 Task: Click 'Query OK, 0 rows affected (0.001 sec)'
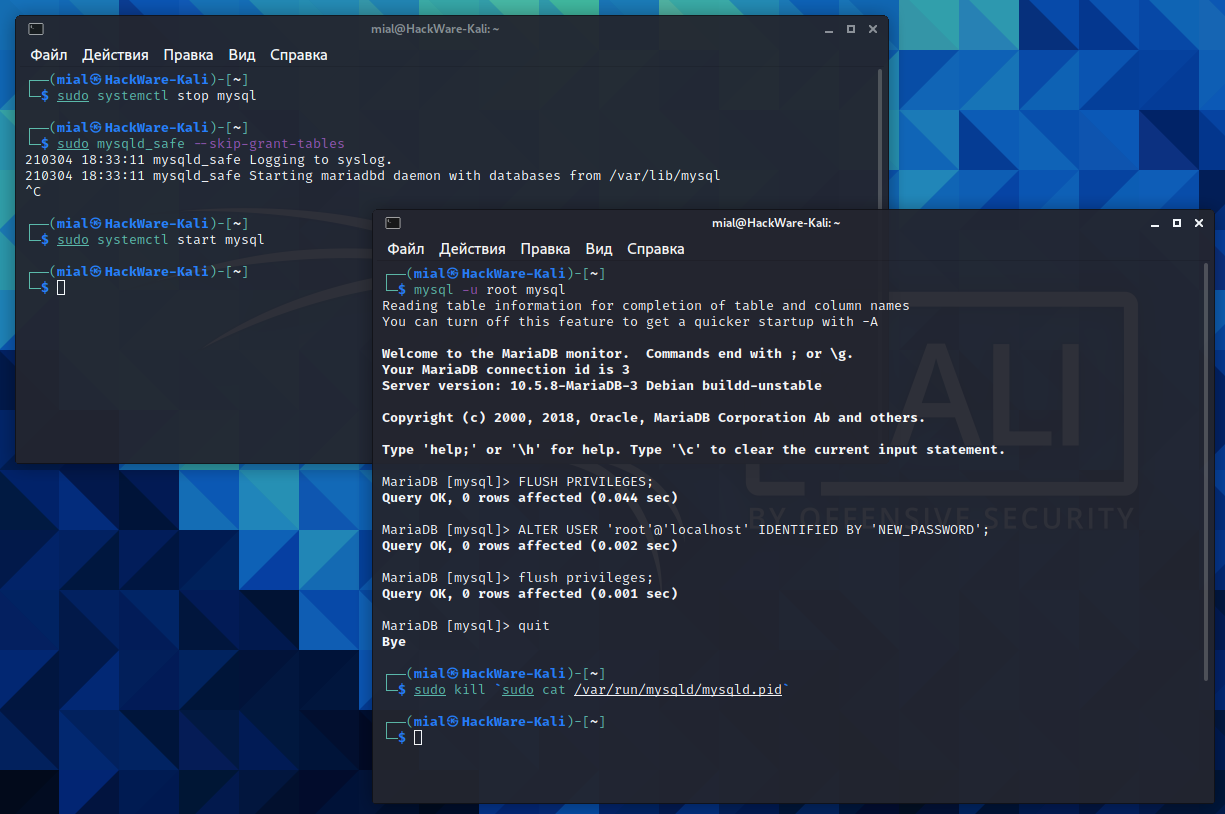click(x=530, y=594)
